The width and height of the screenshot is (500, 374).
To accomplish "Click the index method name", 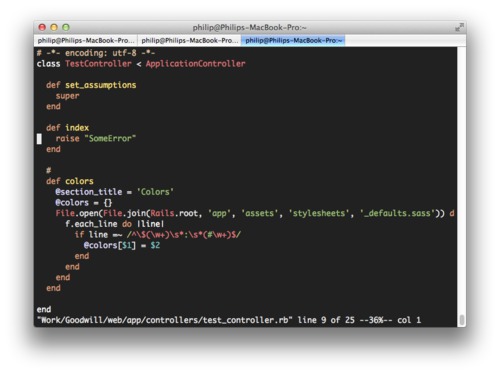I will (x=77, y=128).
